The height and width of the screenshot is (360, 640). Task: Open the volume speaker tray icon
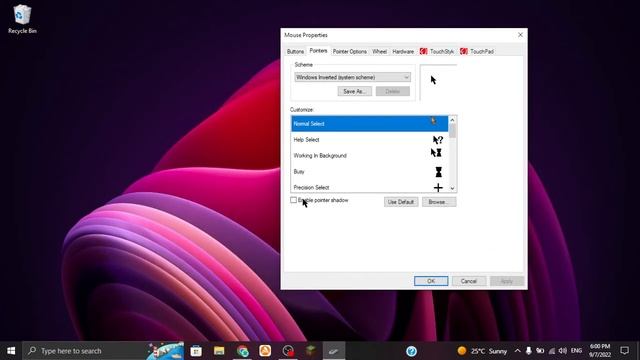point(562,351)
